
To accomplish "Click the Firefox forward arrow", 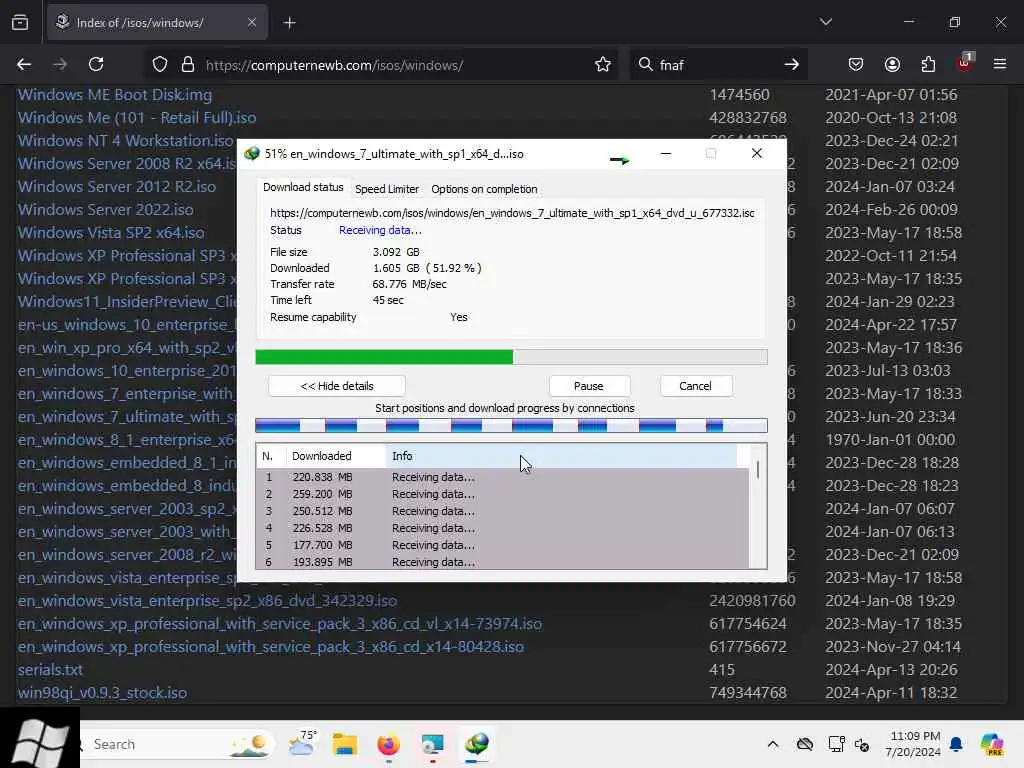I will (x=60, y=64).
